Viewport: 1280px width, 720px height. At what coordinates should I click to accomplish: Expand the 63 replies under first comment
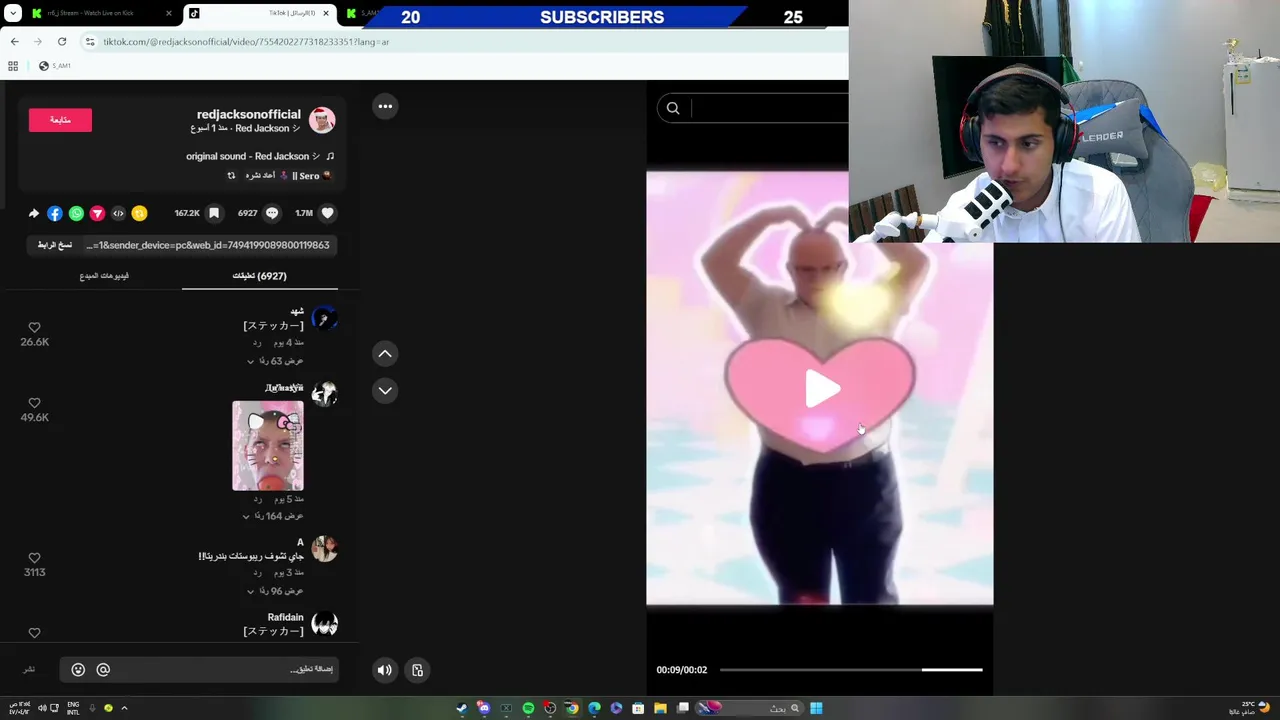(x=275, y=361)
